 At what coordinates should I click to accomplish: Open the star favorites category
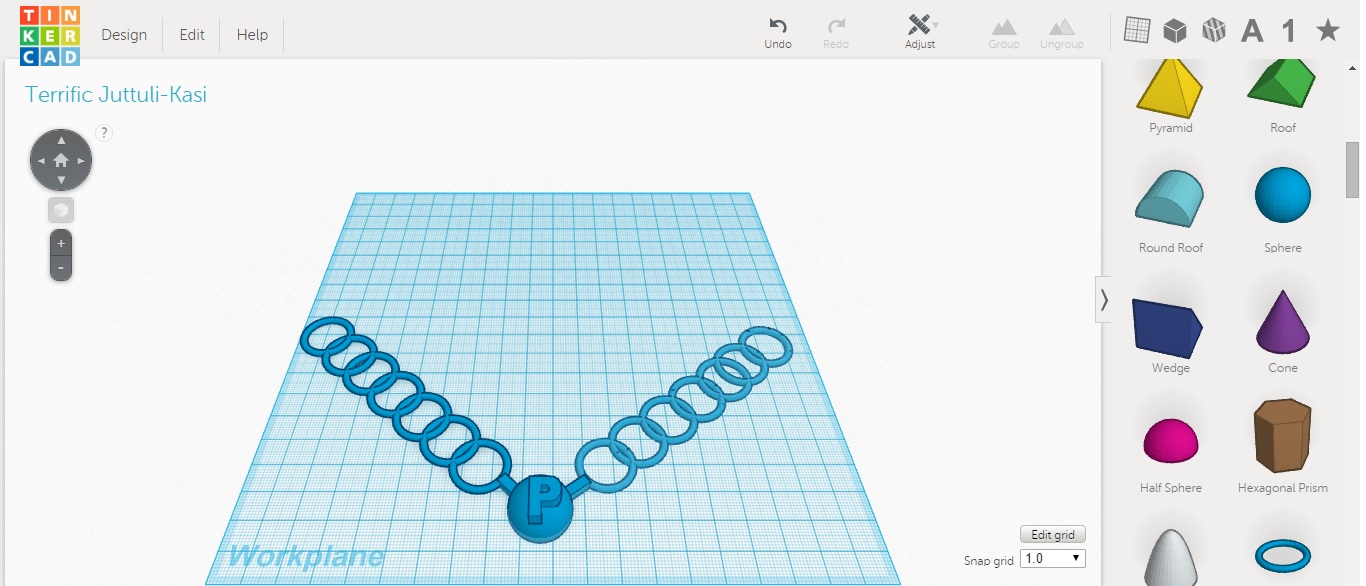coord(1327,31)
